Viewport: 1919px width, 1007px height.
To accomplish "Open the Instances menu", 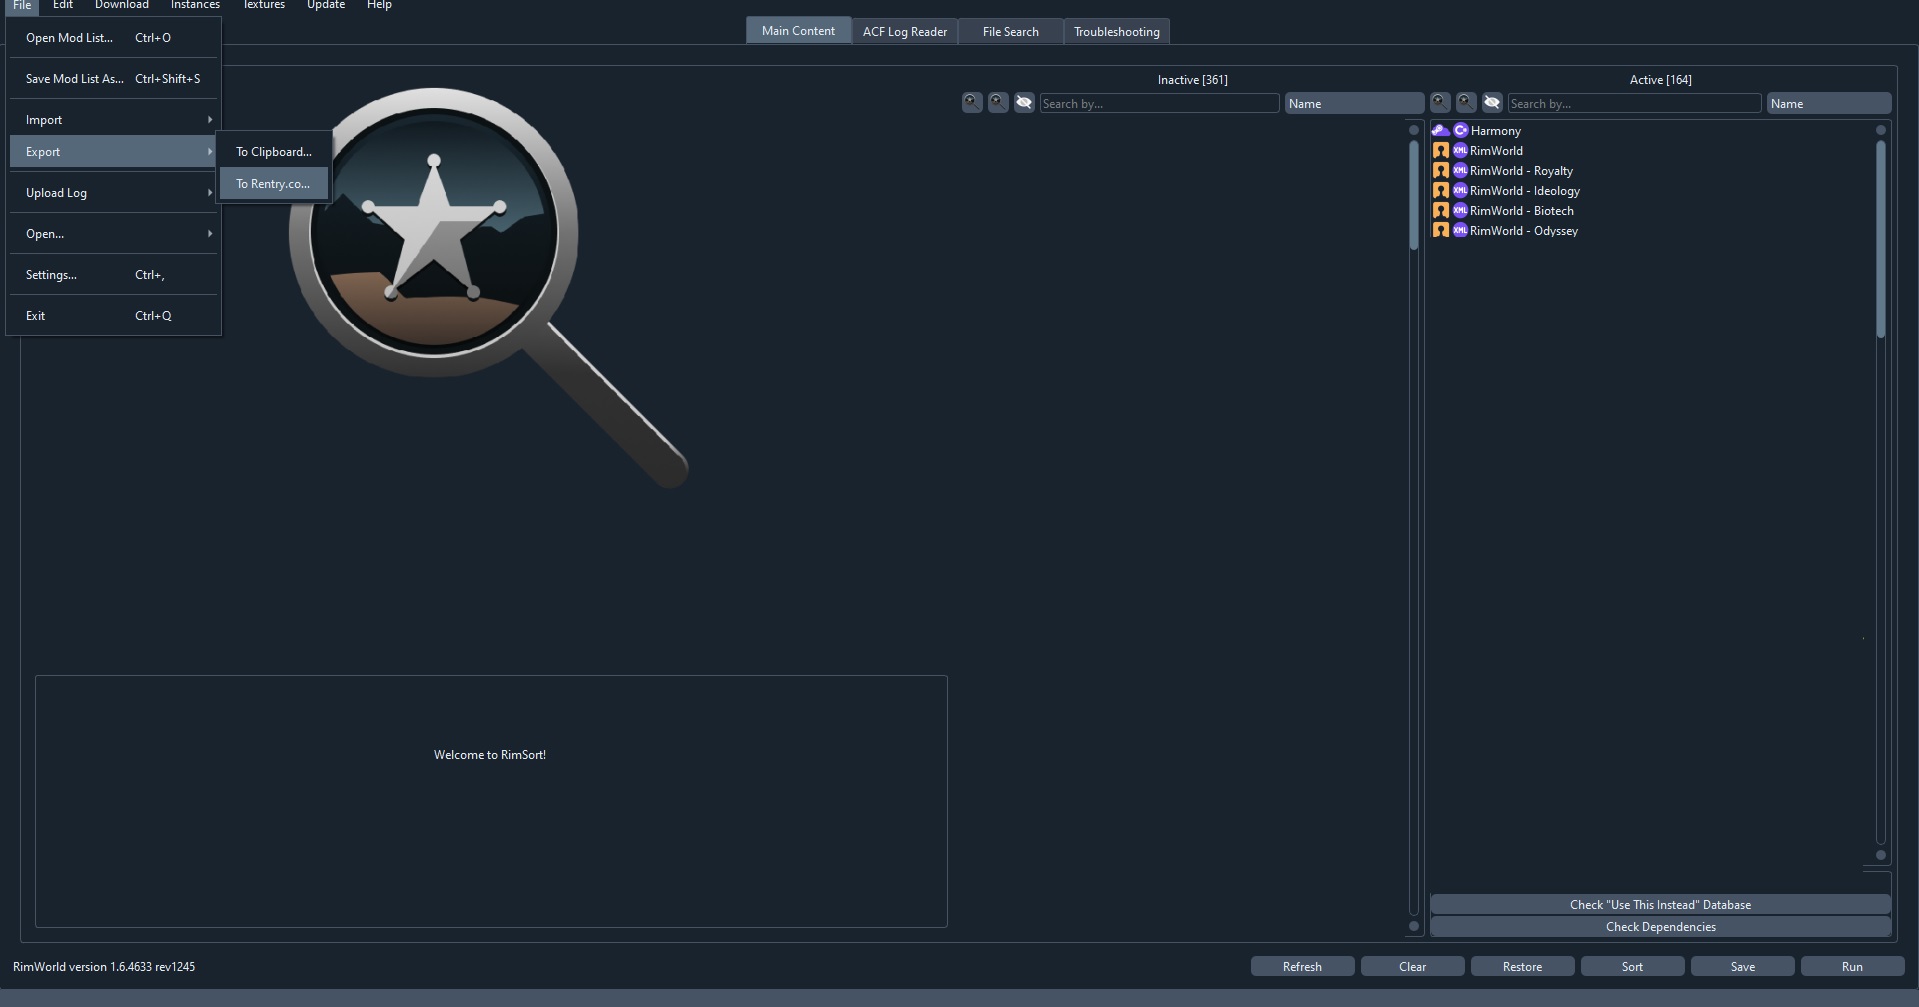I will click(195, 5).
